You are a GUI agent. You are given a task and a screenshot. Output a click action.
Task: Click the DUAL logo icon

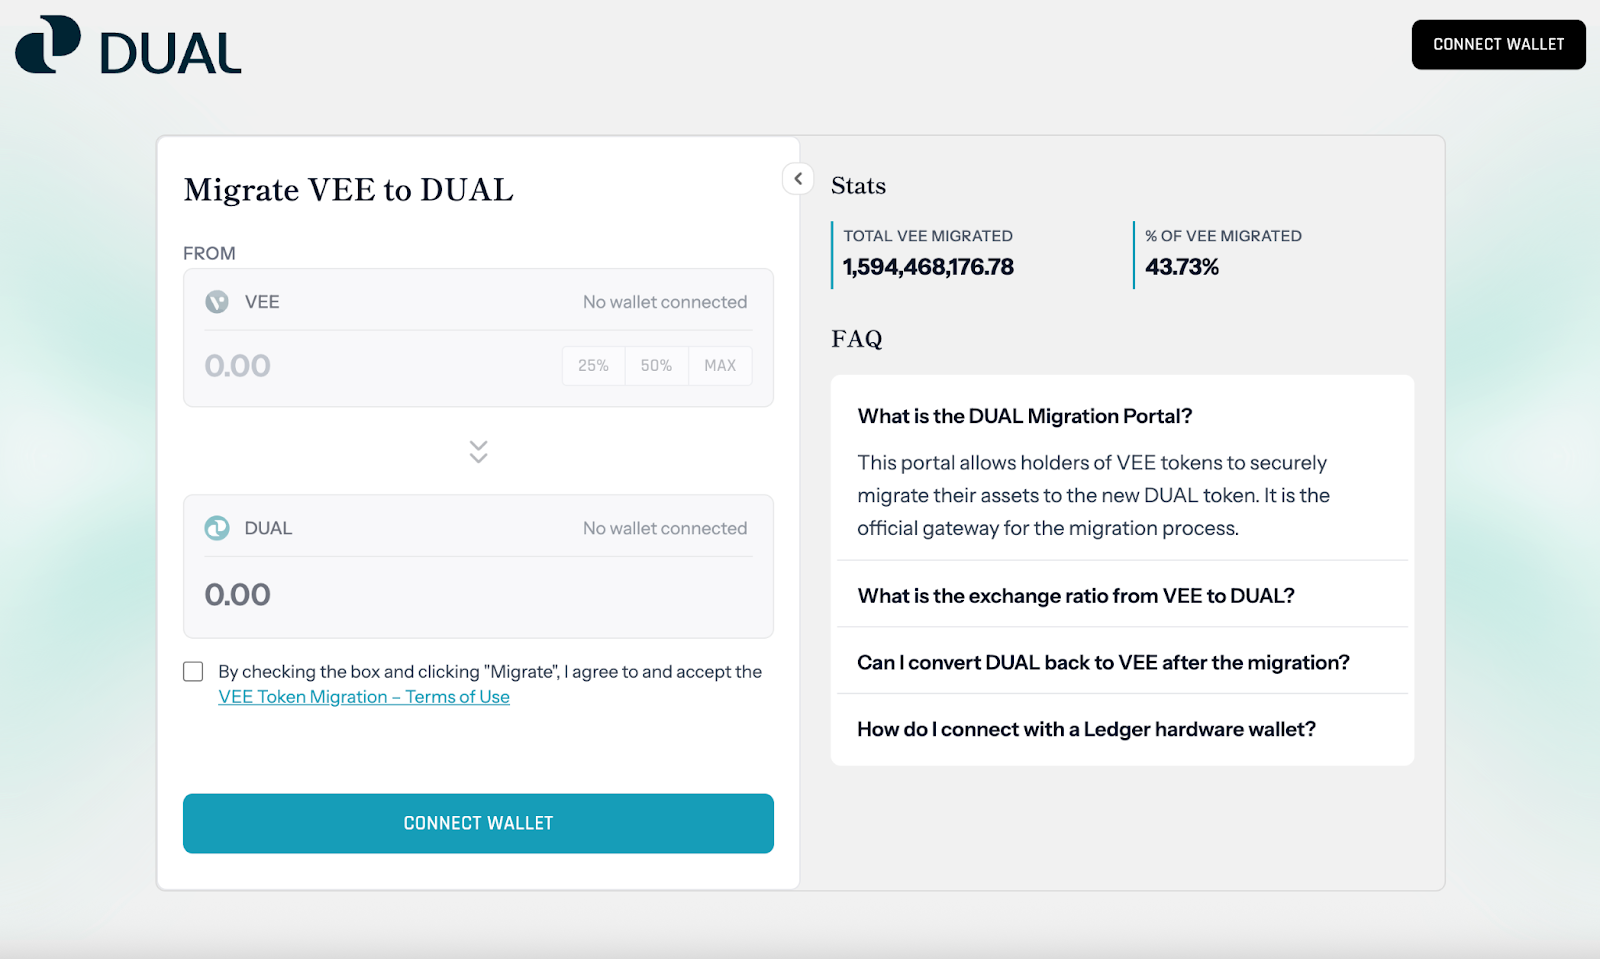(48, 45)
